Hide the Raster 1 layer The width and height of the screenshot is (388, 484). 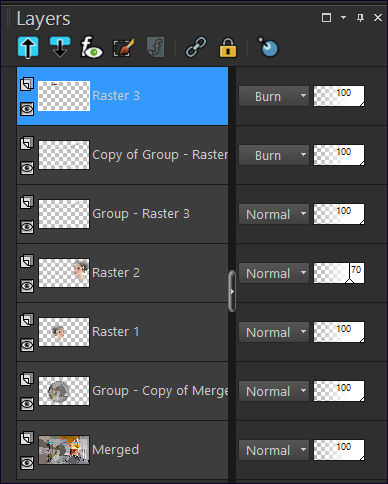point(27,345)
